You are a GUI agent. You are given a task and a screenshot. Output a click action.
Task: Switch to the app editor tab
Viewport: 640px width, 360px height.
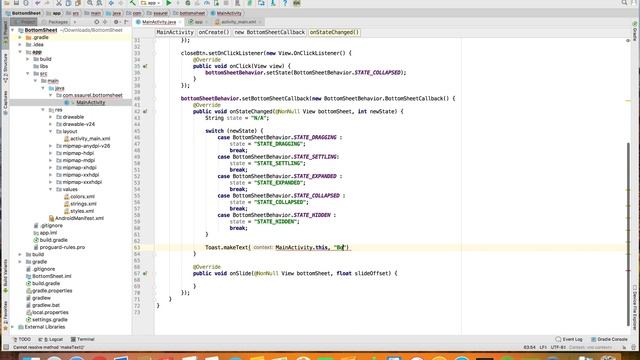pos(198,22)
